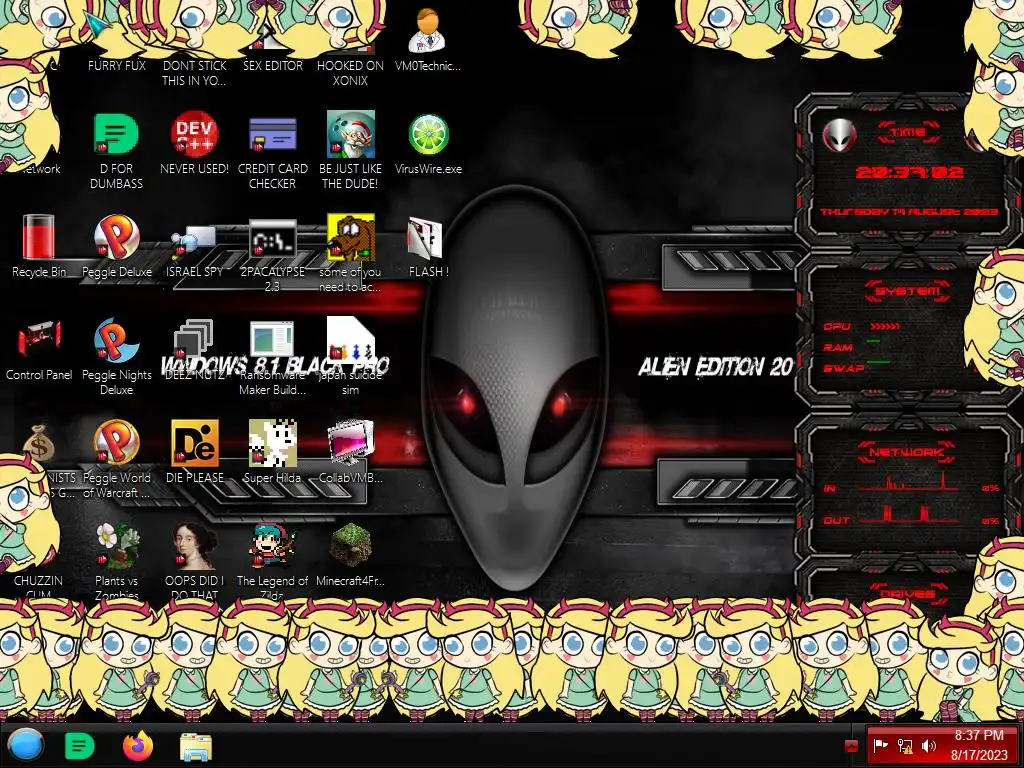Image resolution: width=1024 pixels, height=768 pixels.
Task: Select the money bag desktop icon
Action: click(39, 443)
